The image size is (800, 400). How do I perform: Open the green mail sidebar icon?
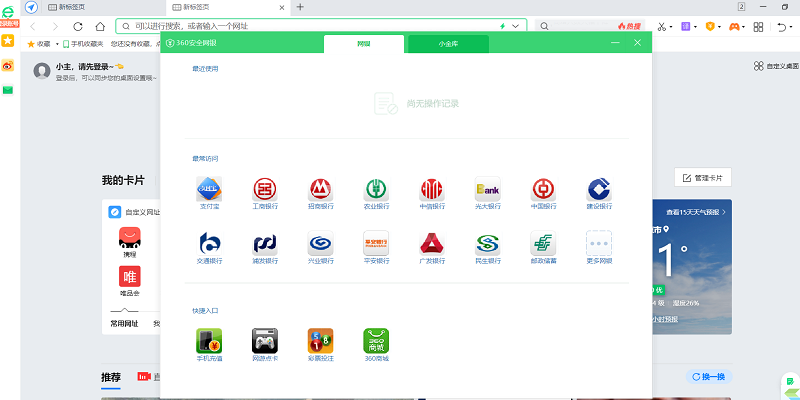tap(8, 90)
